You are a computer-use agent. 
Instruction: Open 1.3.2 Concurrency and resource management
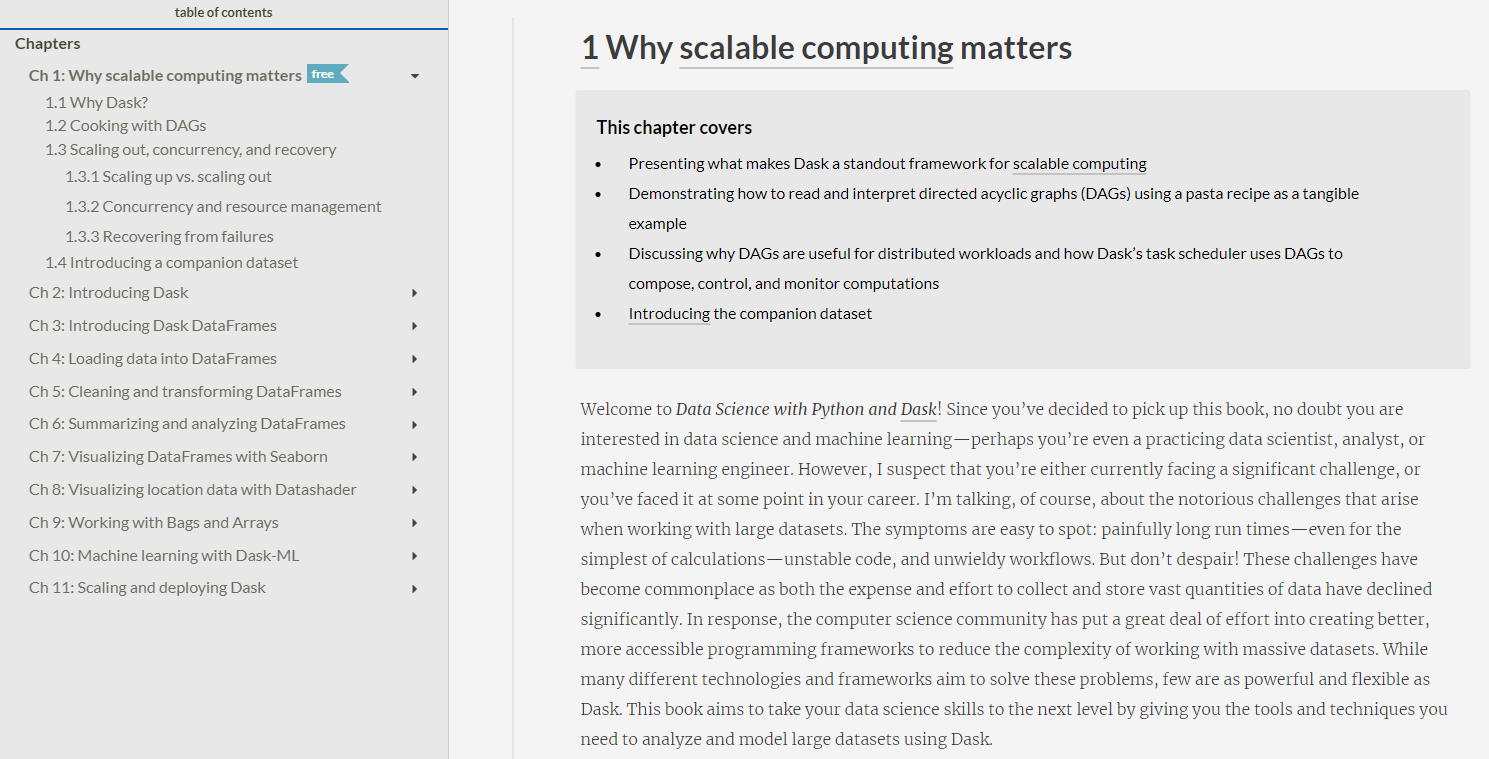(x=223, y=207)
